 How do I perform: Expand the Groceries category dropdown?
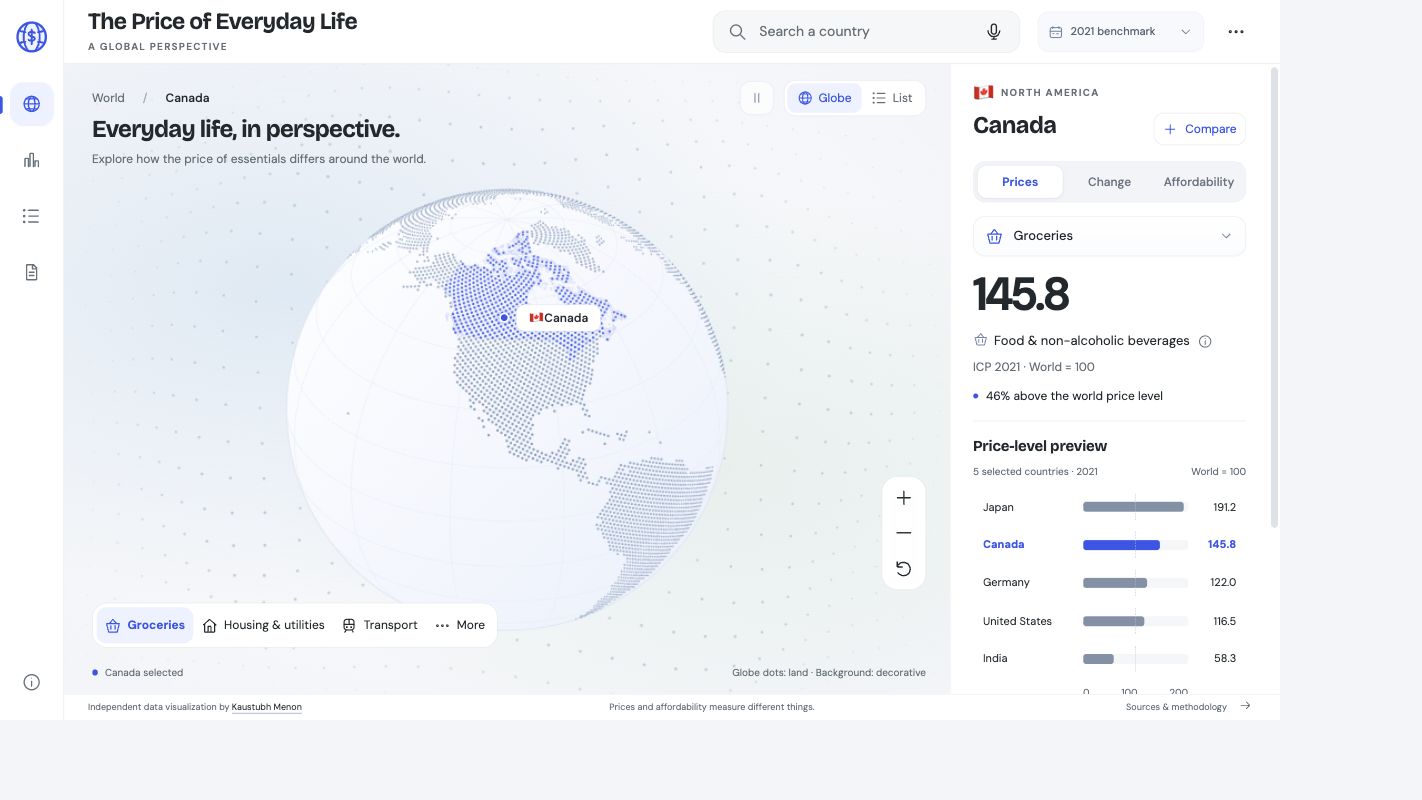pyautogui.click(x=1109, y=236)
